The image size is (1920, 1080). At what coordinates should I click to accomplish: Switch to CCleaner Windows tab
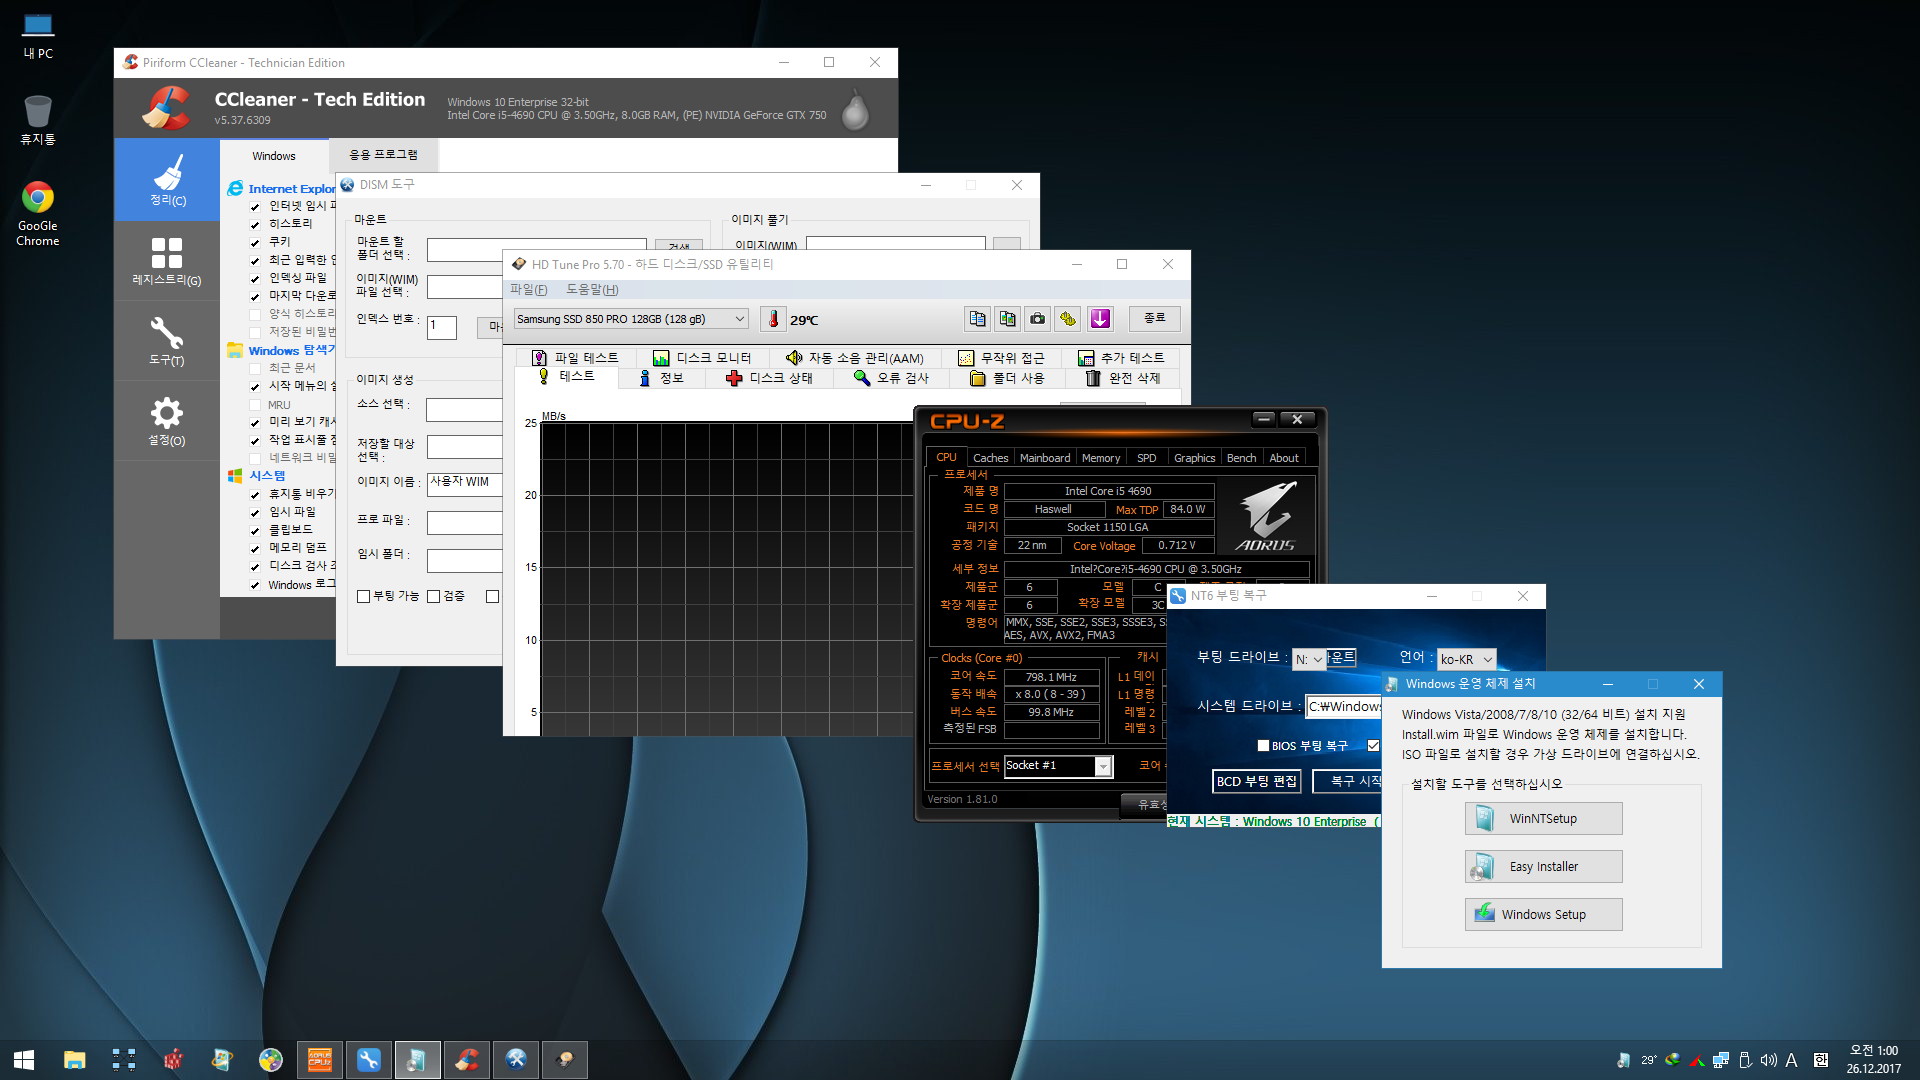point(274,156)
